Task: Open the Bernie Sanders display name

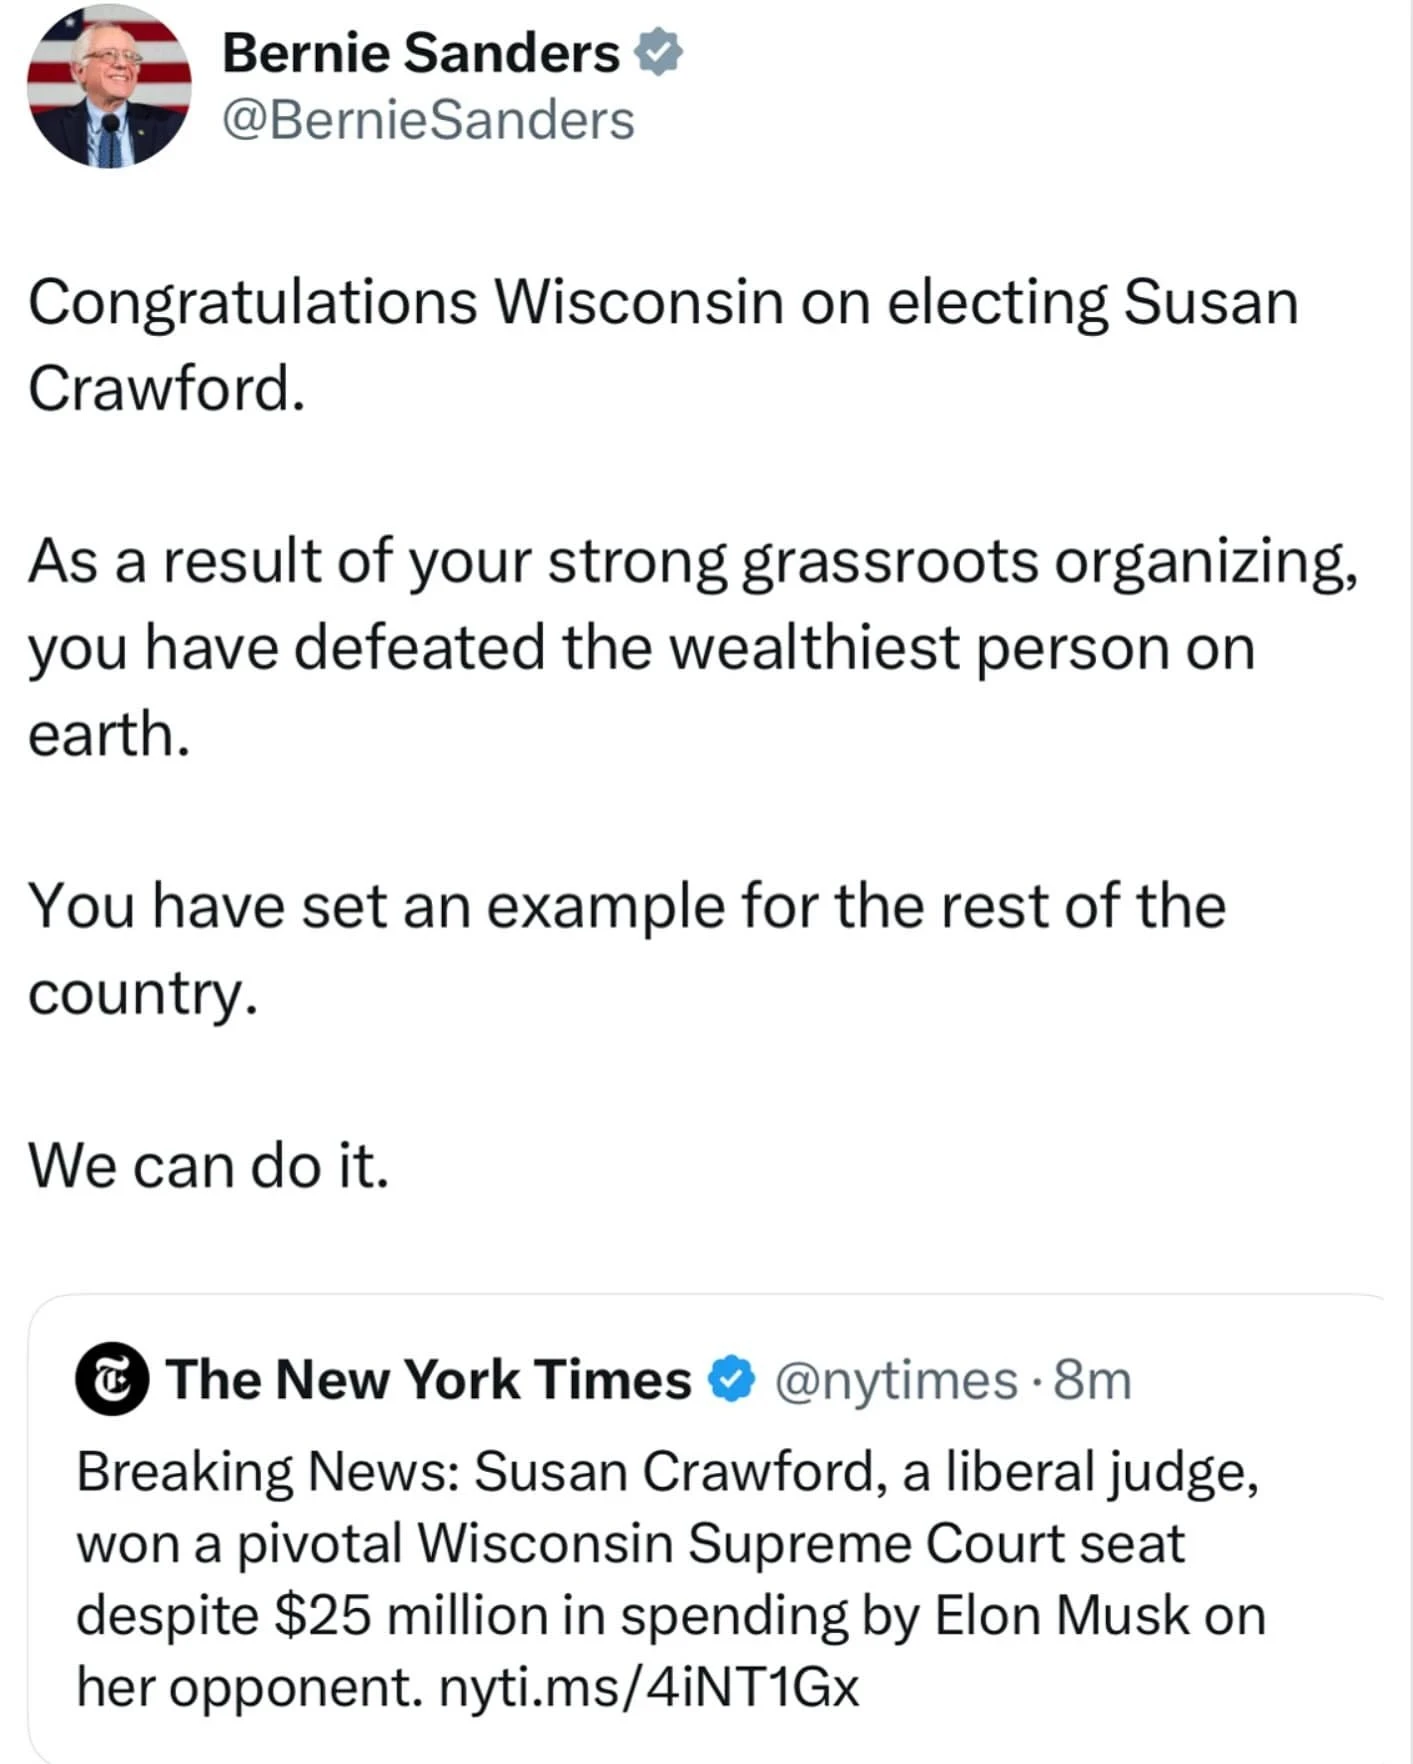Action: (421, 53)
